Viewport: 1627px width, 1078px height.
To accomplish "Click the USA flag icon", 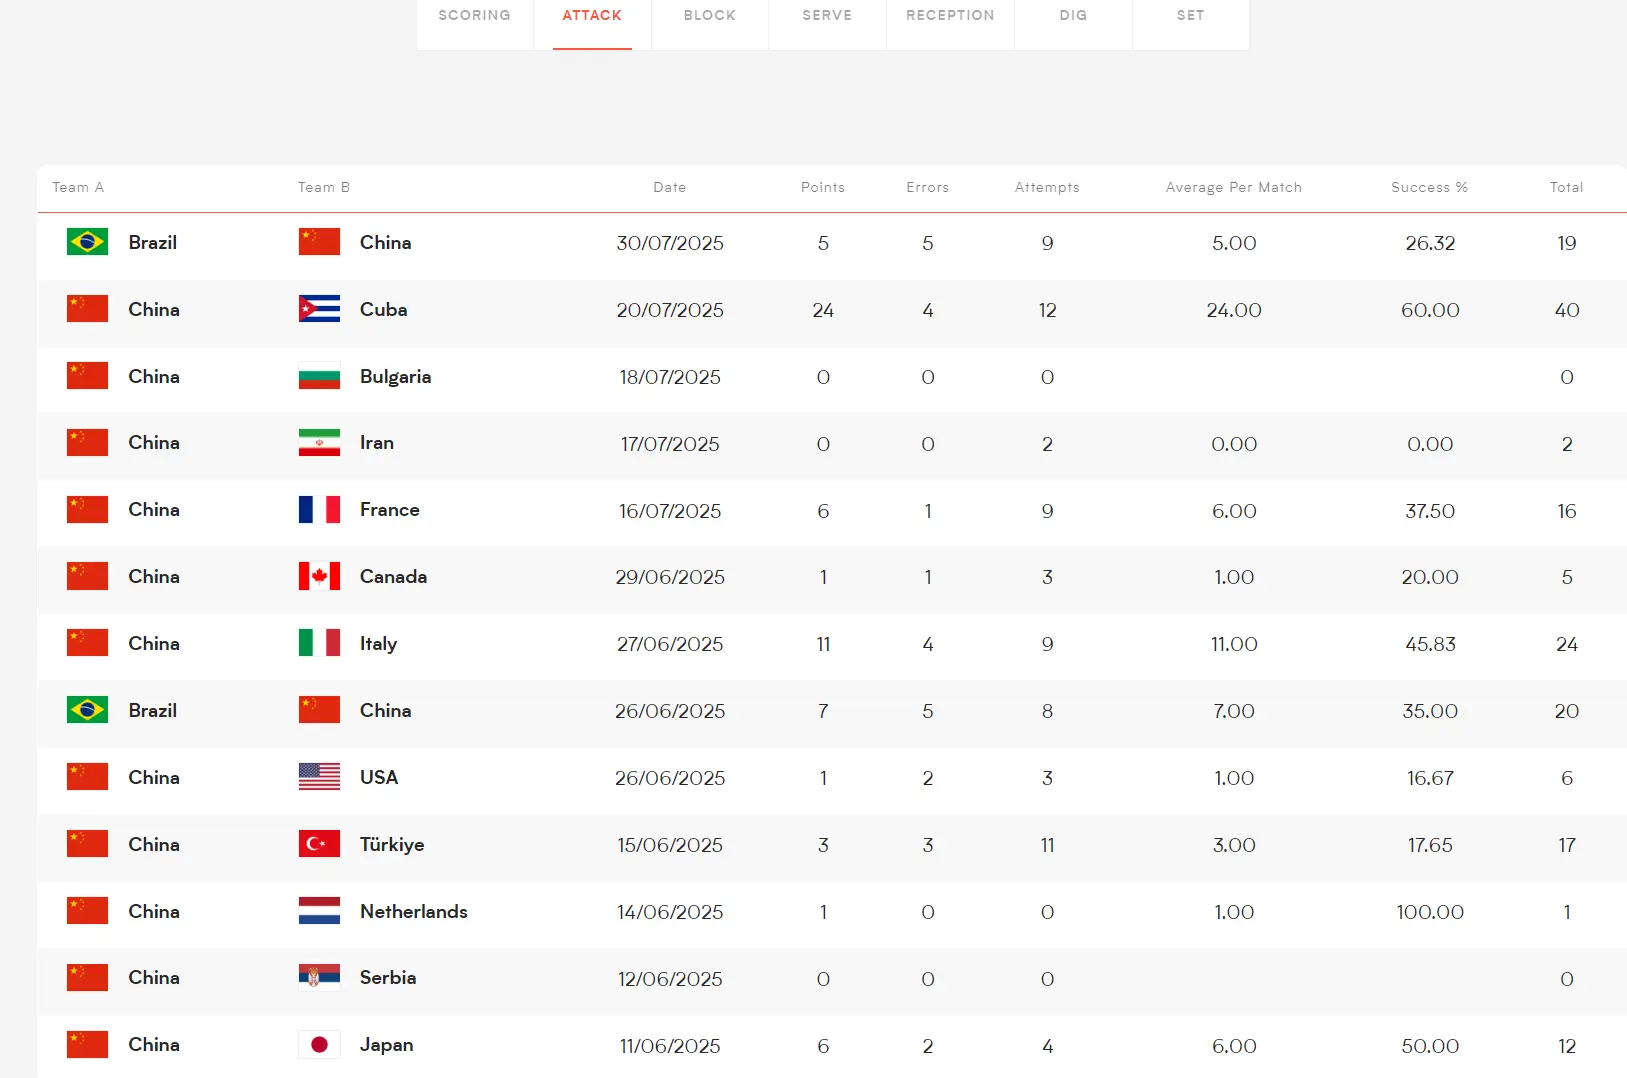I will pyautogui.click(x=319, y=777).
